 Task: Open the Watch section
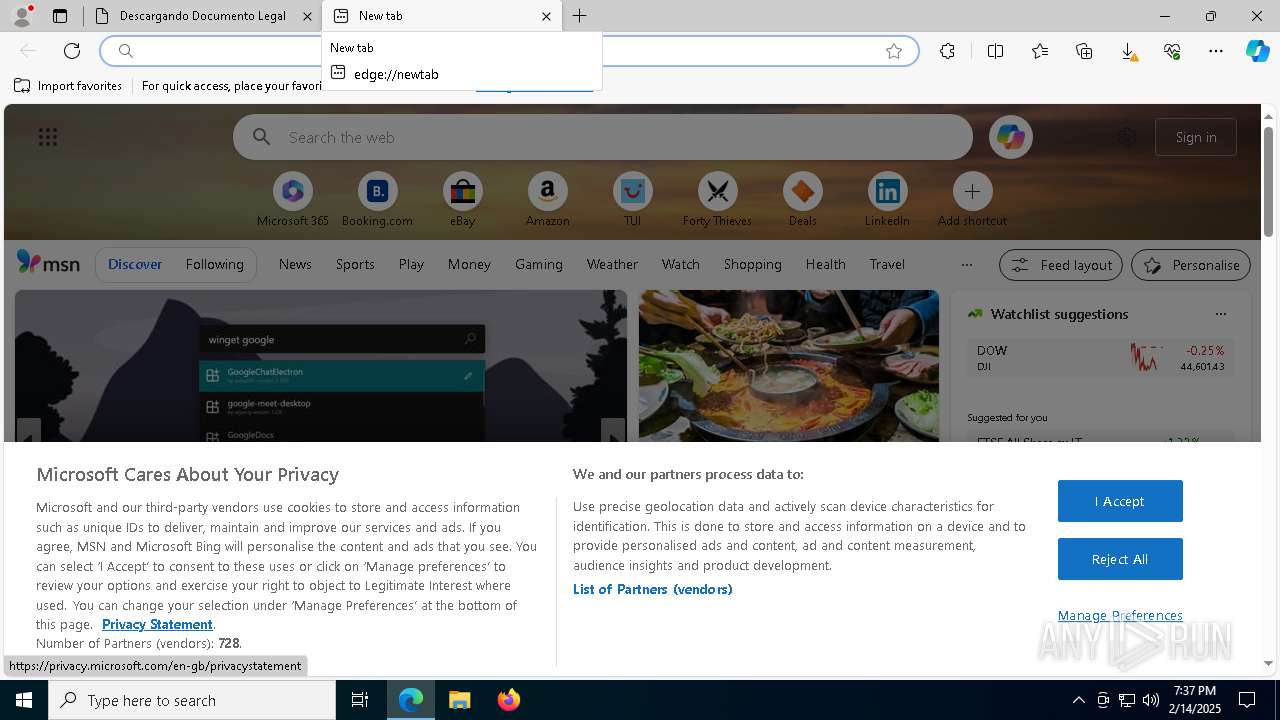pyautogui.click(x=681, y=264)
